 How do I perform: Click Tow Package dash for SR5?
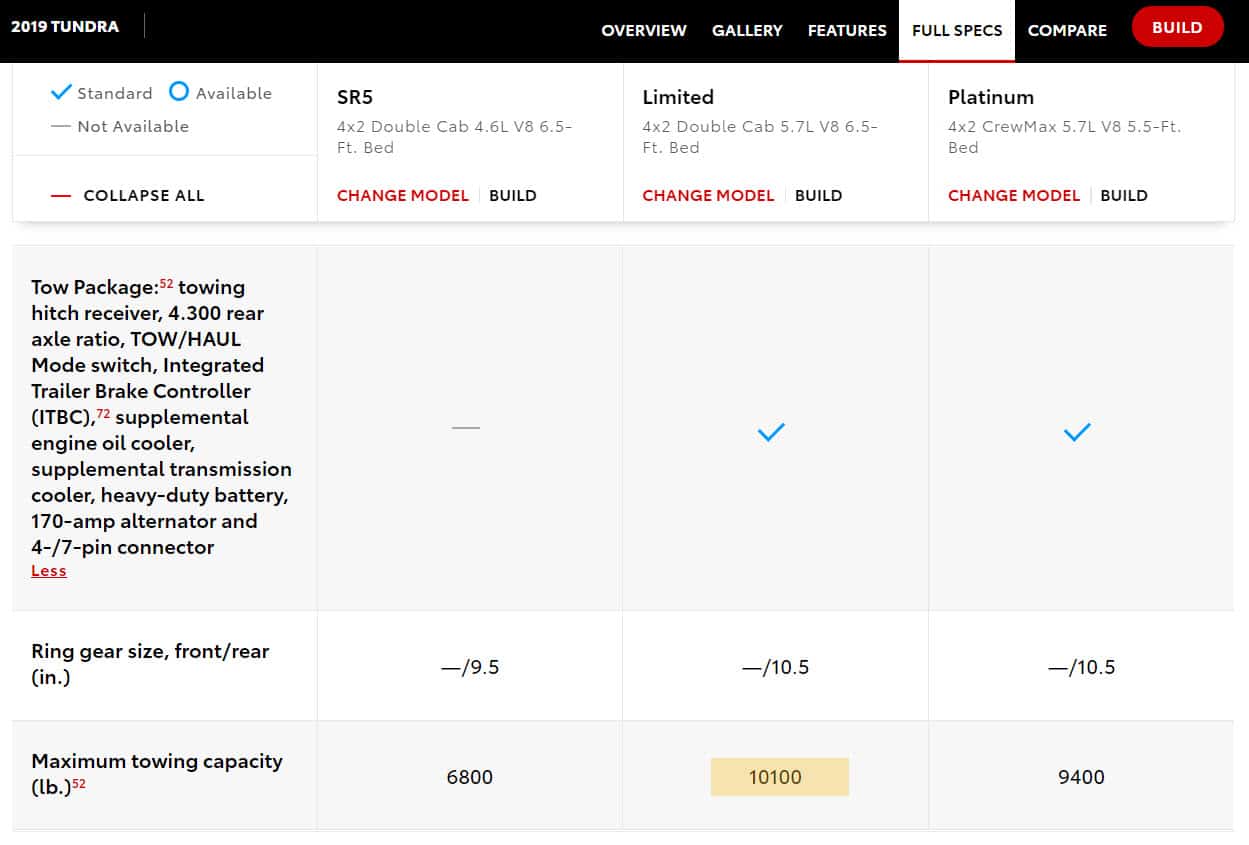coord(466,428)
